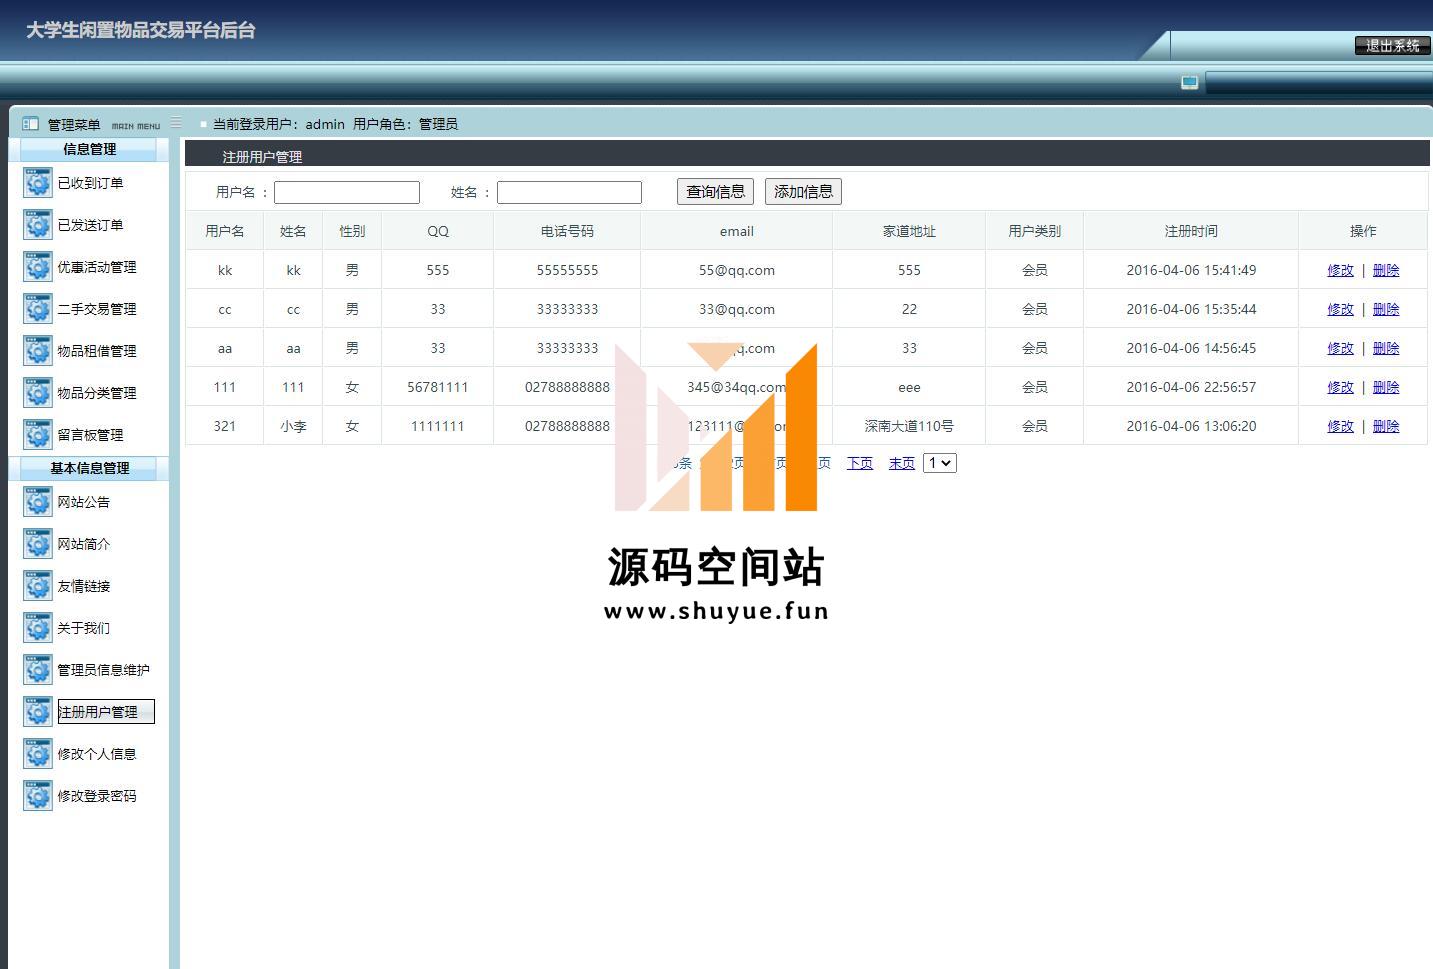Click 删除 for user 321

1386,426
